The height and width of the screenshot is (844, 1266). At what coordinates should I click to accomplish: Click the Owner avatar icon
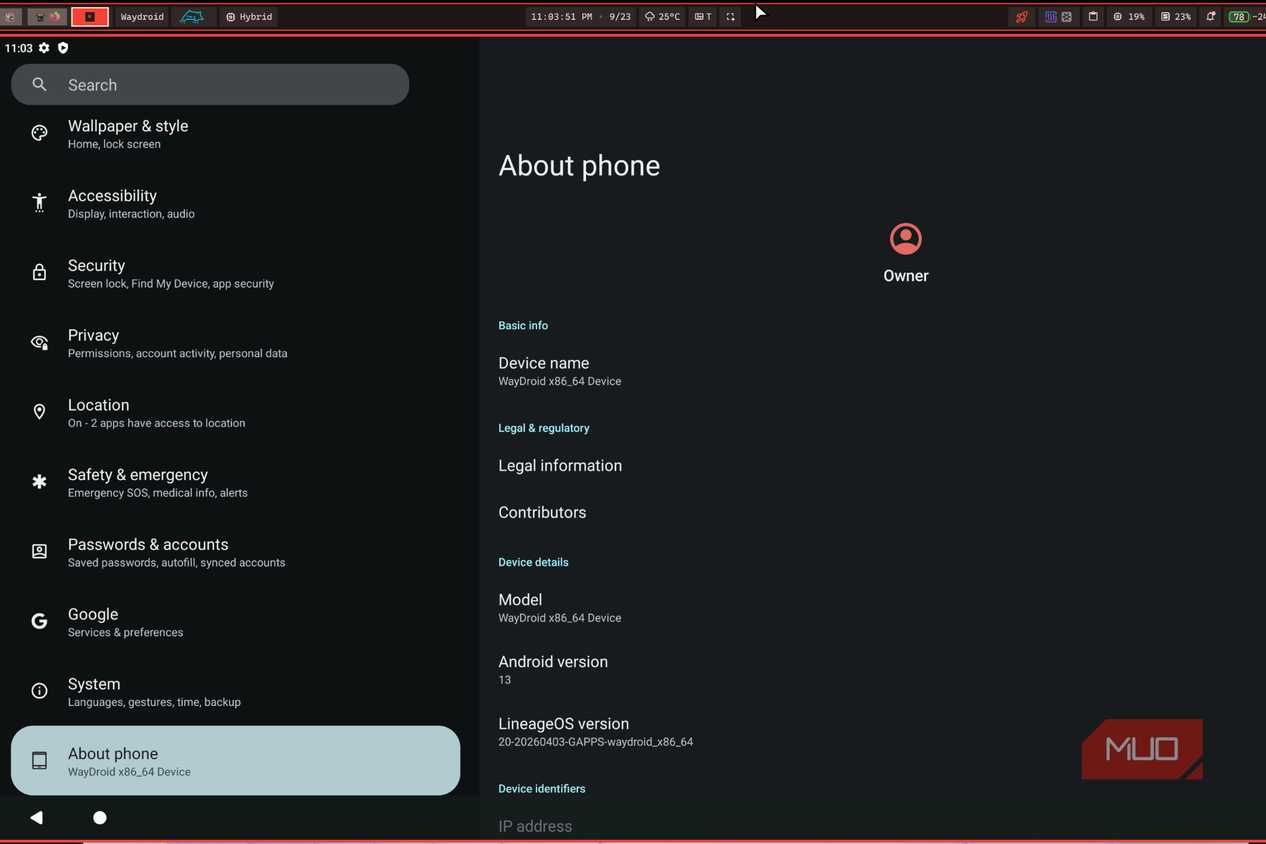[906, 239]
